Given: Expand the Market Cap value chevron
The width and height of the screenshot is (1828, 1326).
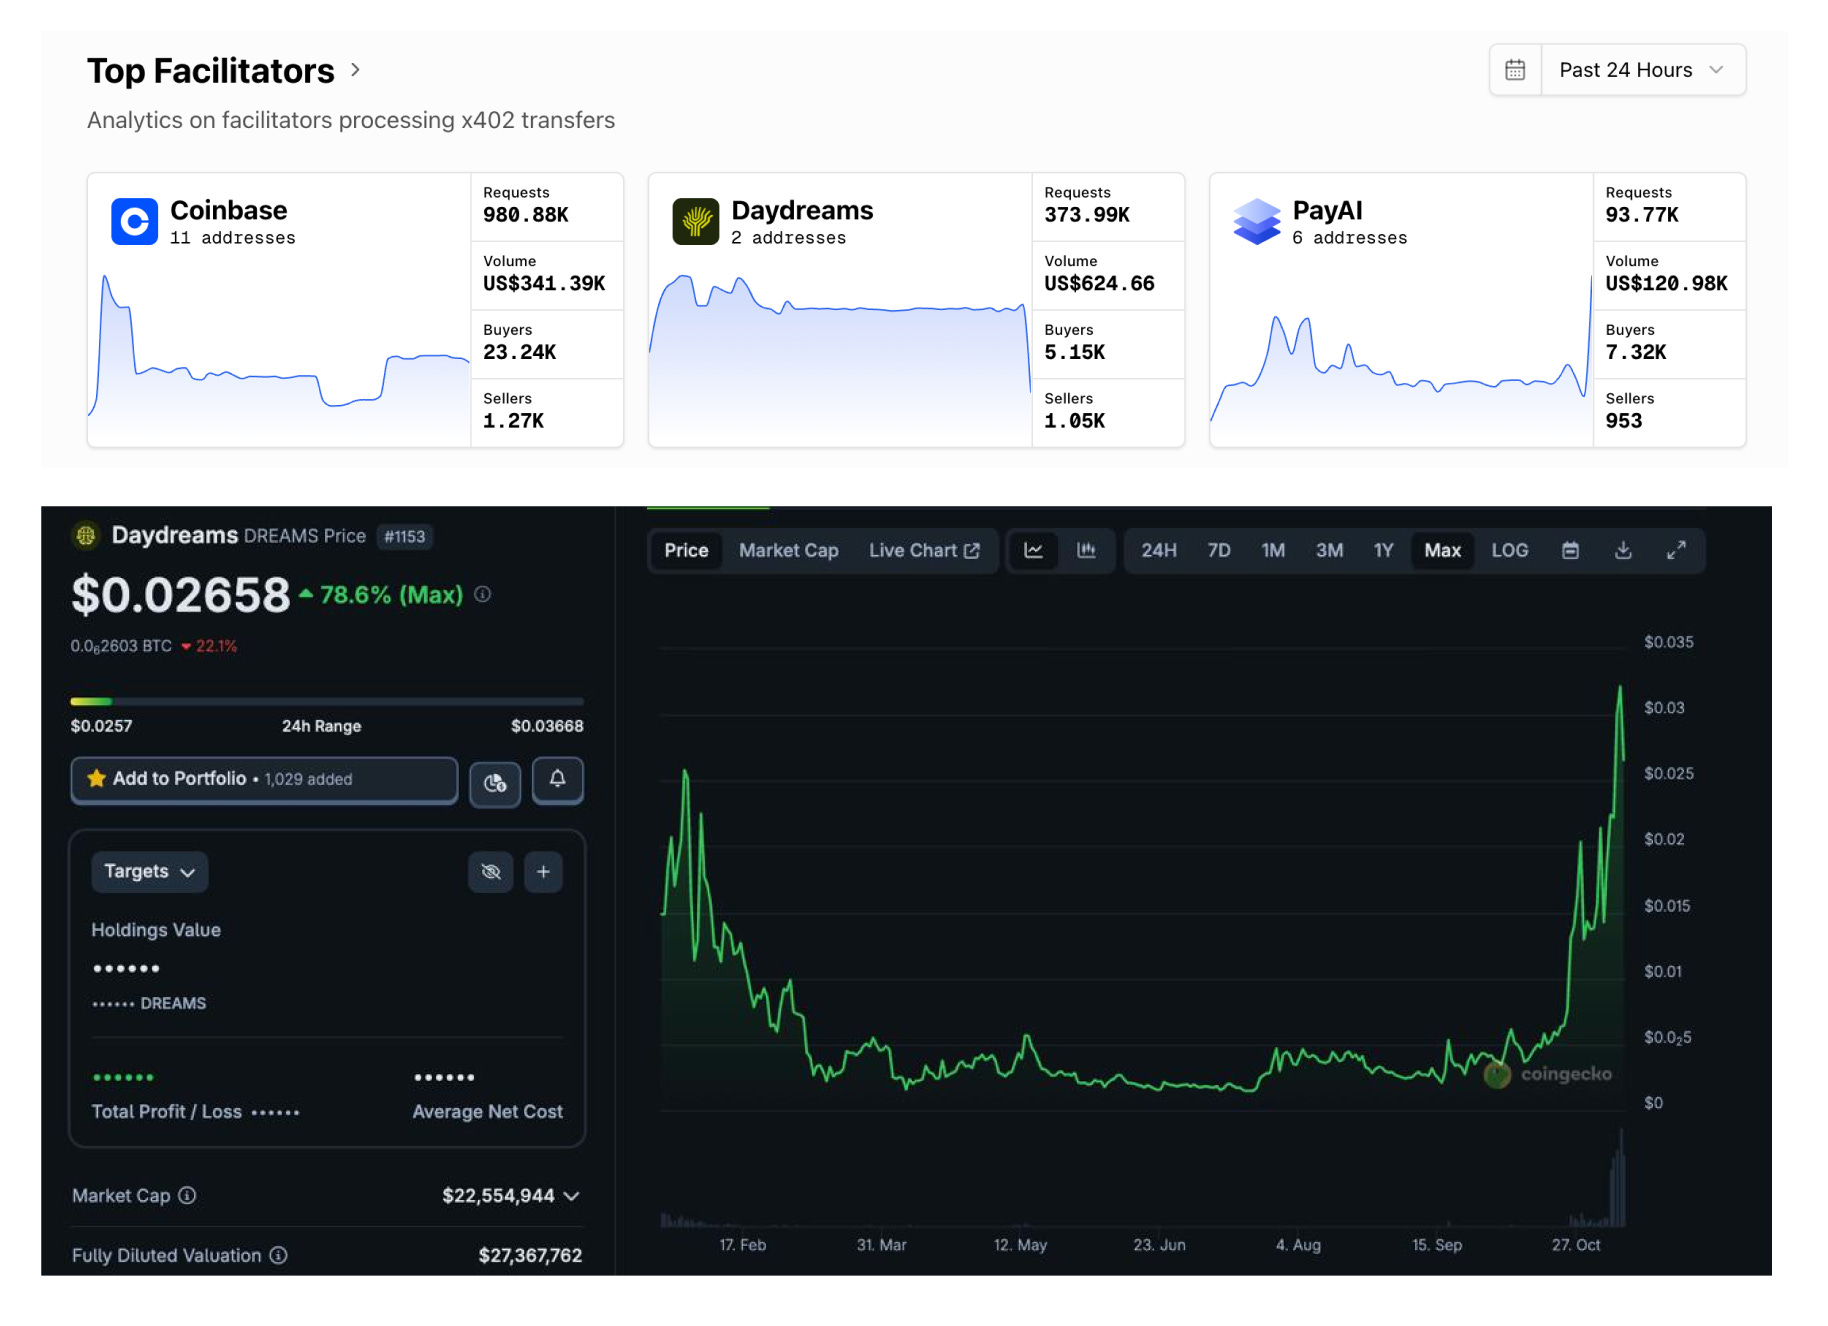Looking at the screenshot, I should [x=572, y=1196].
